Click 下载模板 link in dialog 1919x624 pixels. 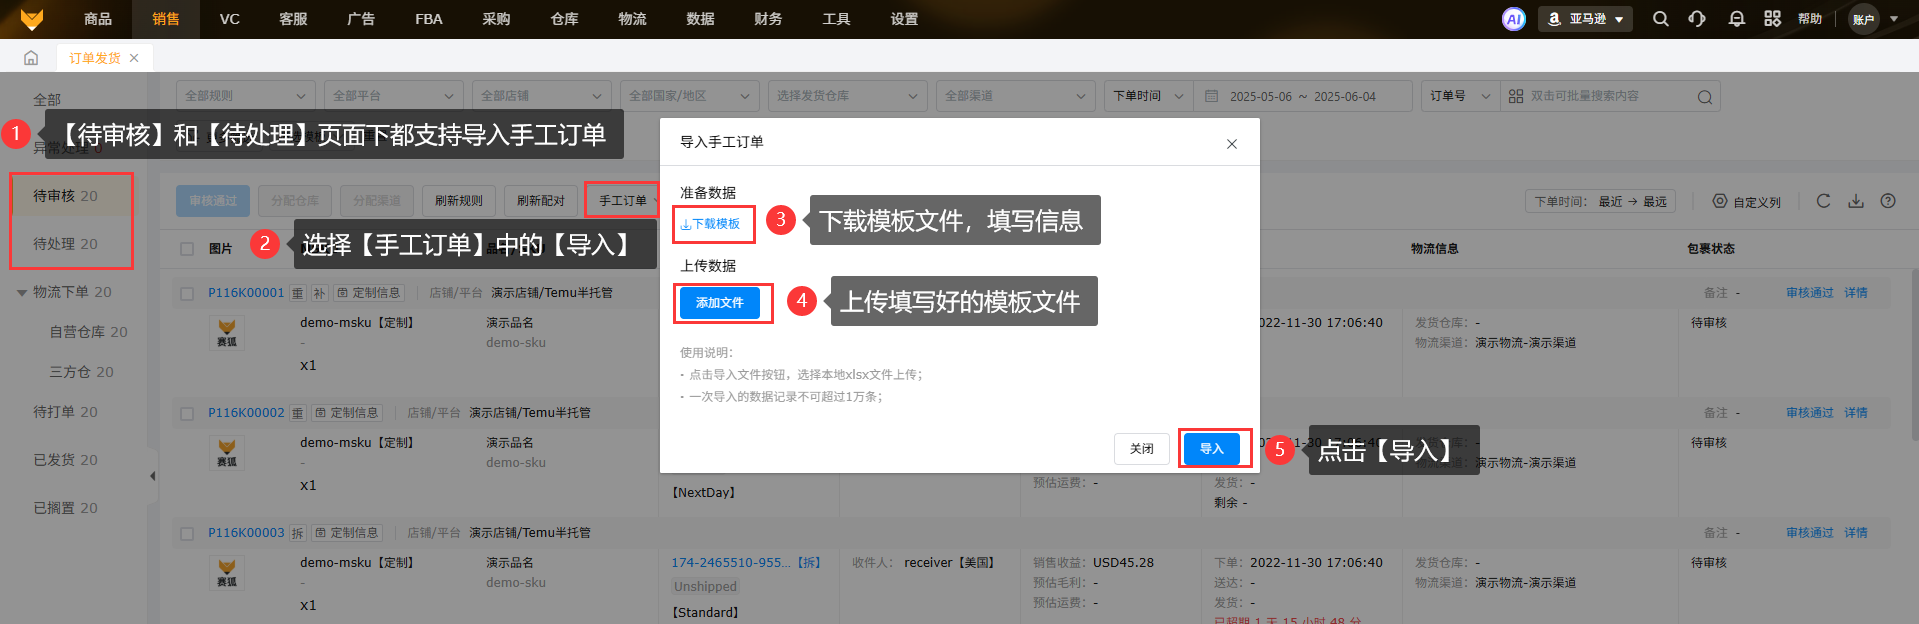point(711,224)
